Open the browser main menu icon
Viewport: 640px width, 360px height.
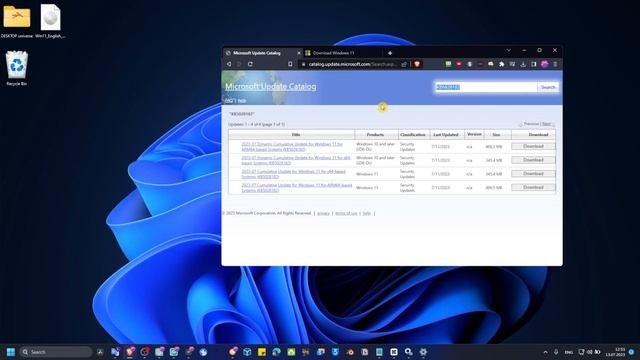point(555,64)
